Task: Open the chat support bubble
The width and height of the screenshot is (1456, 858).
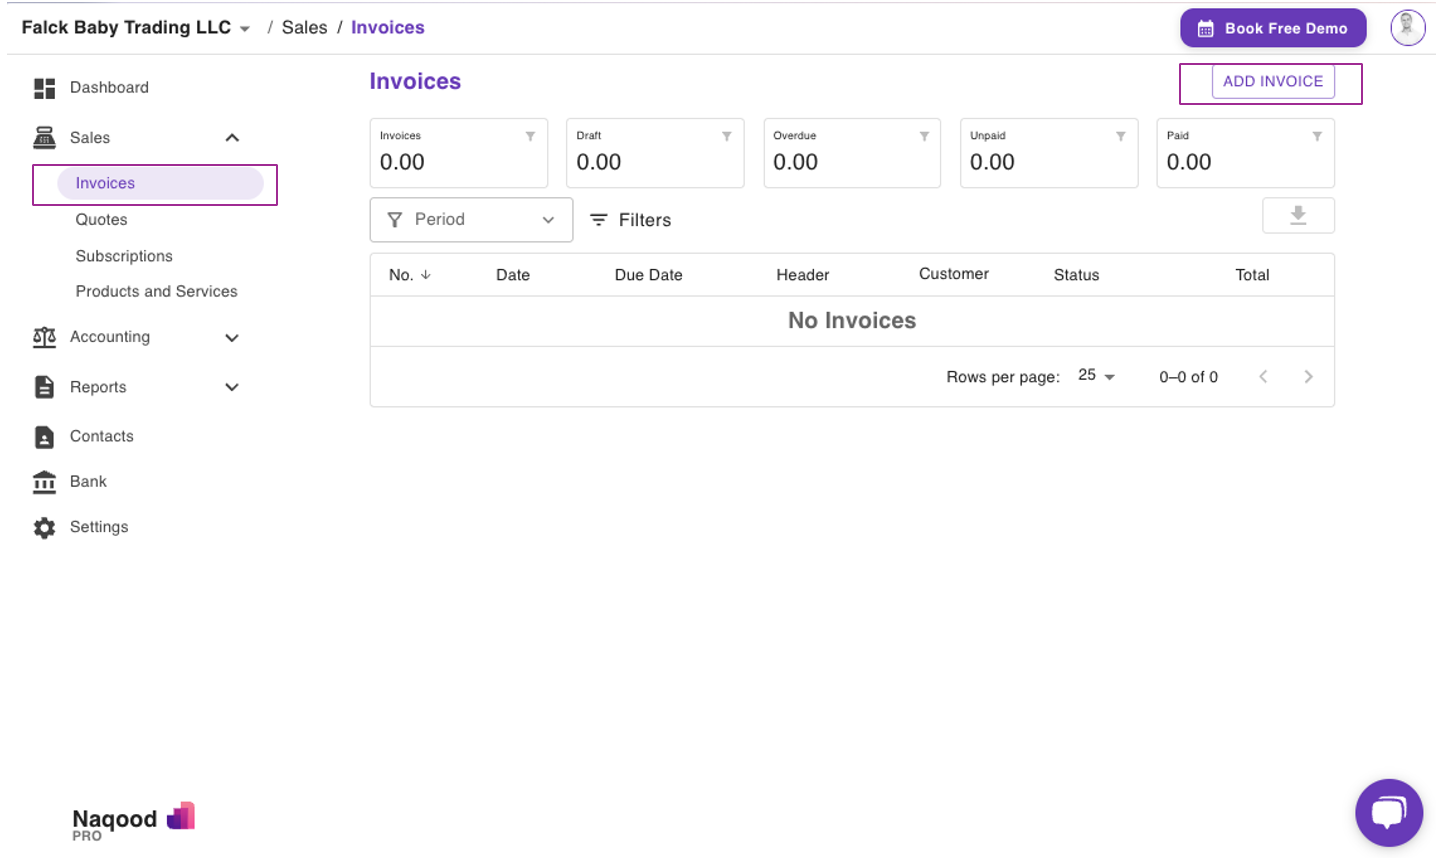Action: tap(1388, 812)
